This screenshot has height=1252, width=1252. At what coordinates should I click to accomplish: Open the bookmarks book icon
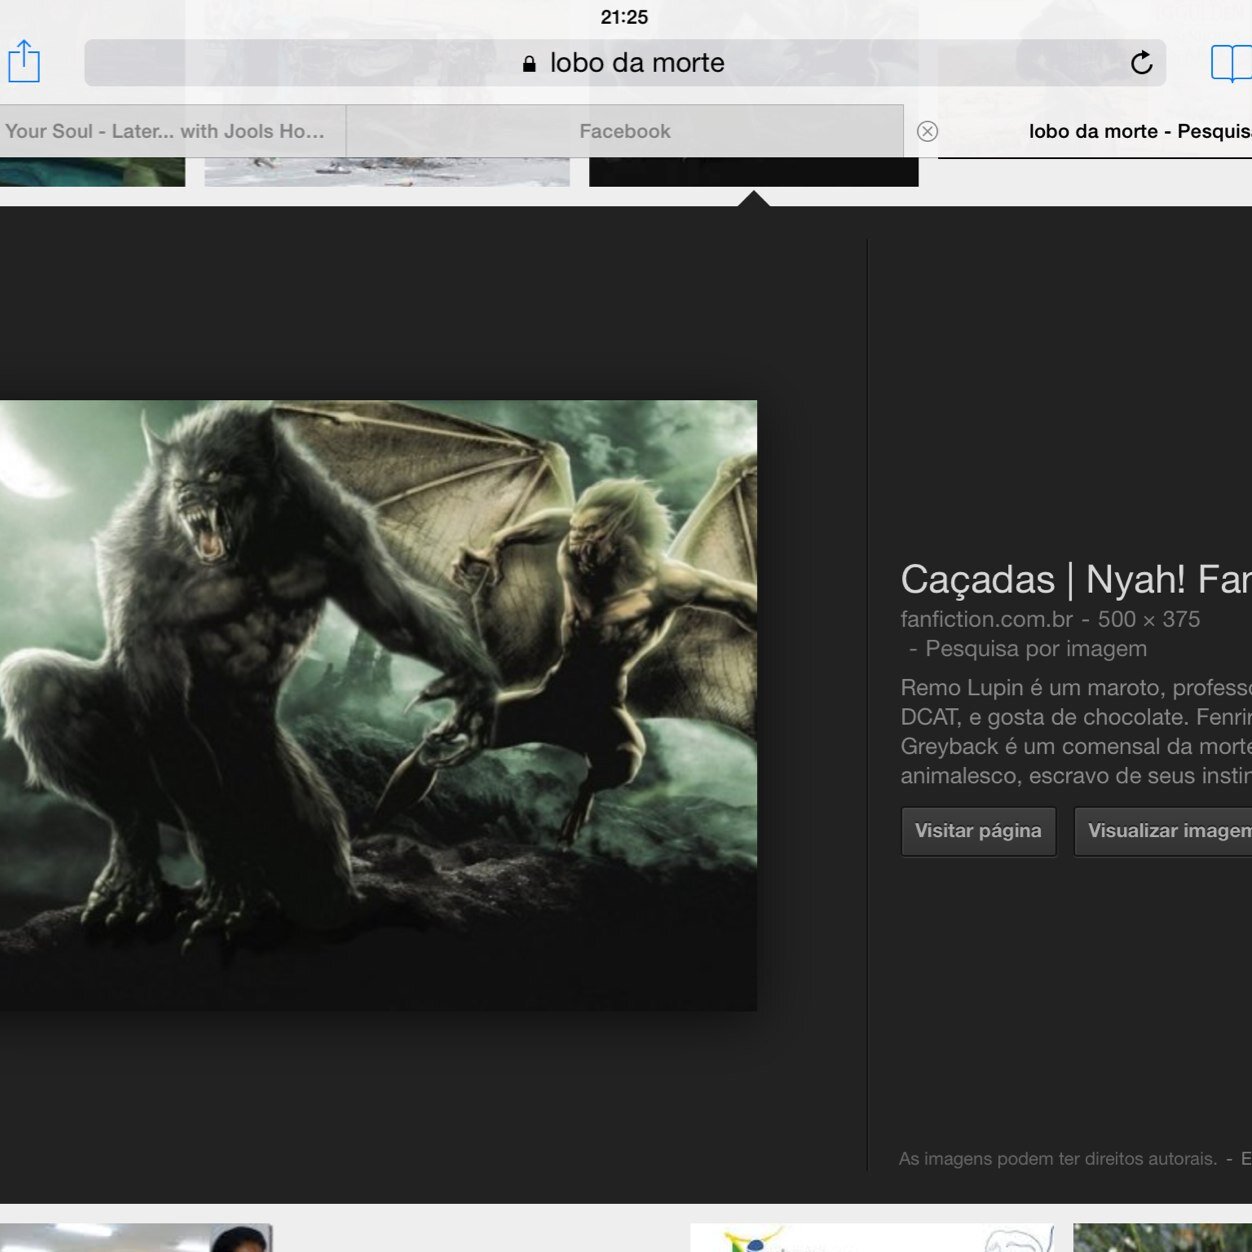tap(1230, 63)
